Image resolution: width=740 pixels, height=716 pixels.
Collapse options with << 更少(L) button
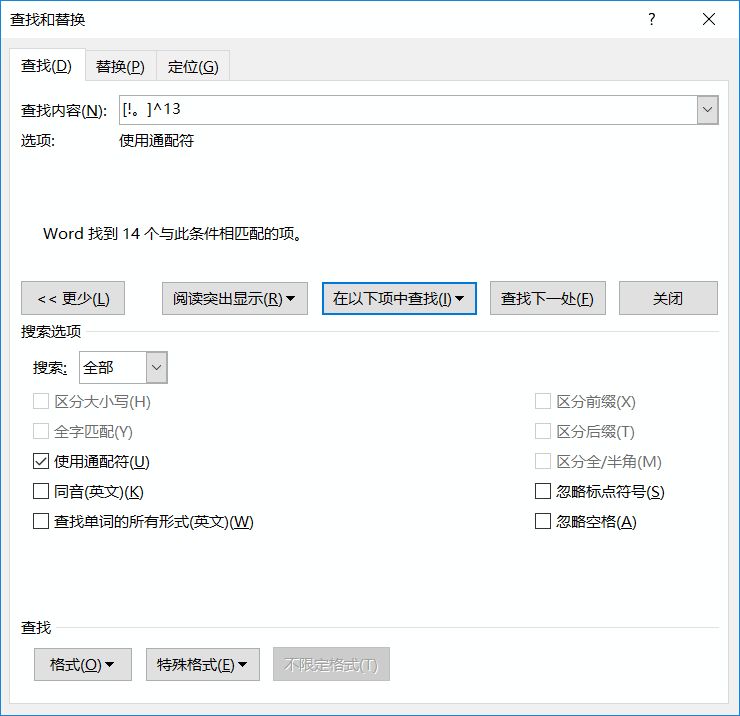(x=73, y=298)
